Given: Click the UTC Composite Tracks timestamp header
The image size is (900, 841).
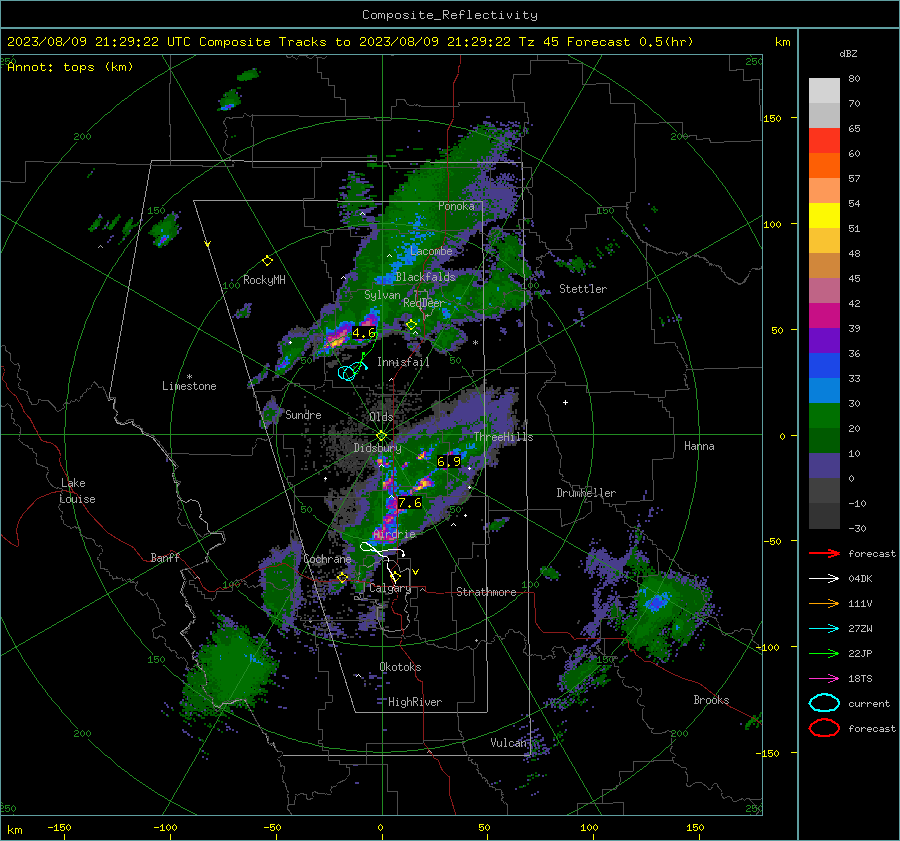Looking at the screenshot, I should 350,42.
